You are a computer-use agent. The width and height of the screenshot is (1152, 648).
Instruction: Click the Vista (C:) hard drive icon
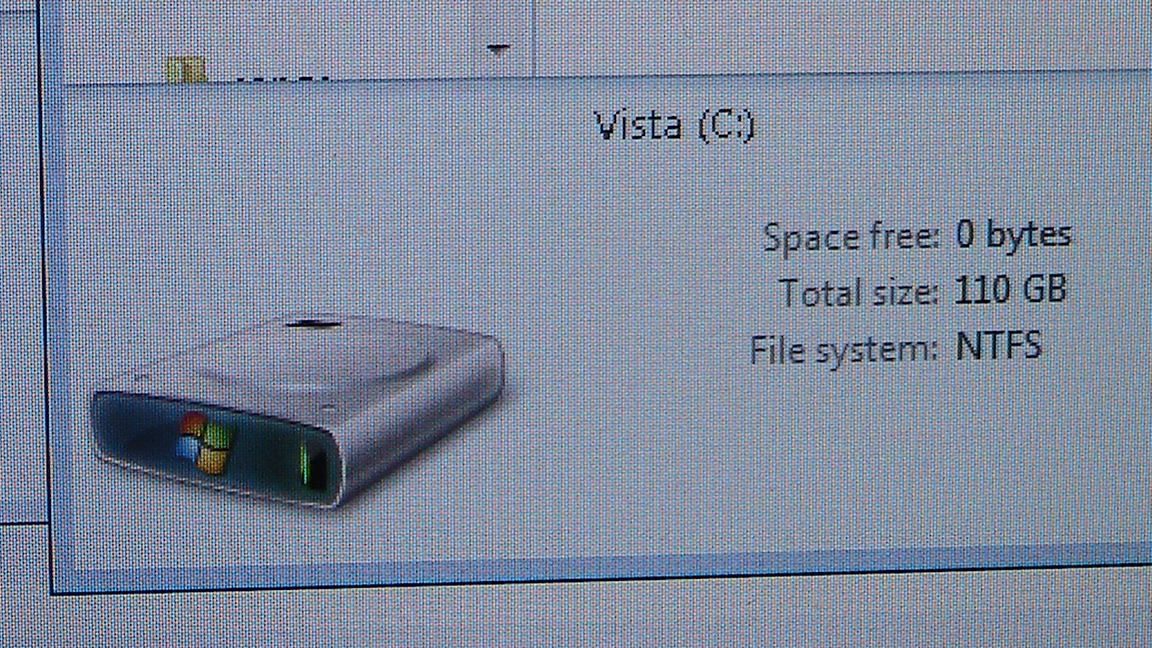[298, 411]
